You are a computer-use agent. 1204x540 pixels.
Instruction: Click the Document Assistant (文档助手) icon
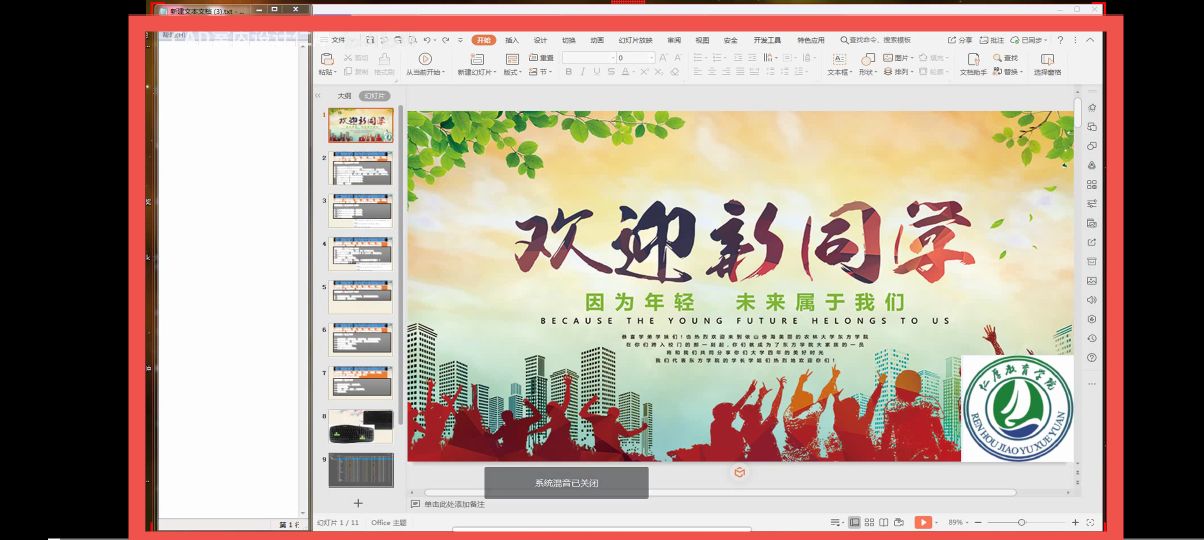[972, 60]
